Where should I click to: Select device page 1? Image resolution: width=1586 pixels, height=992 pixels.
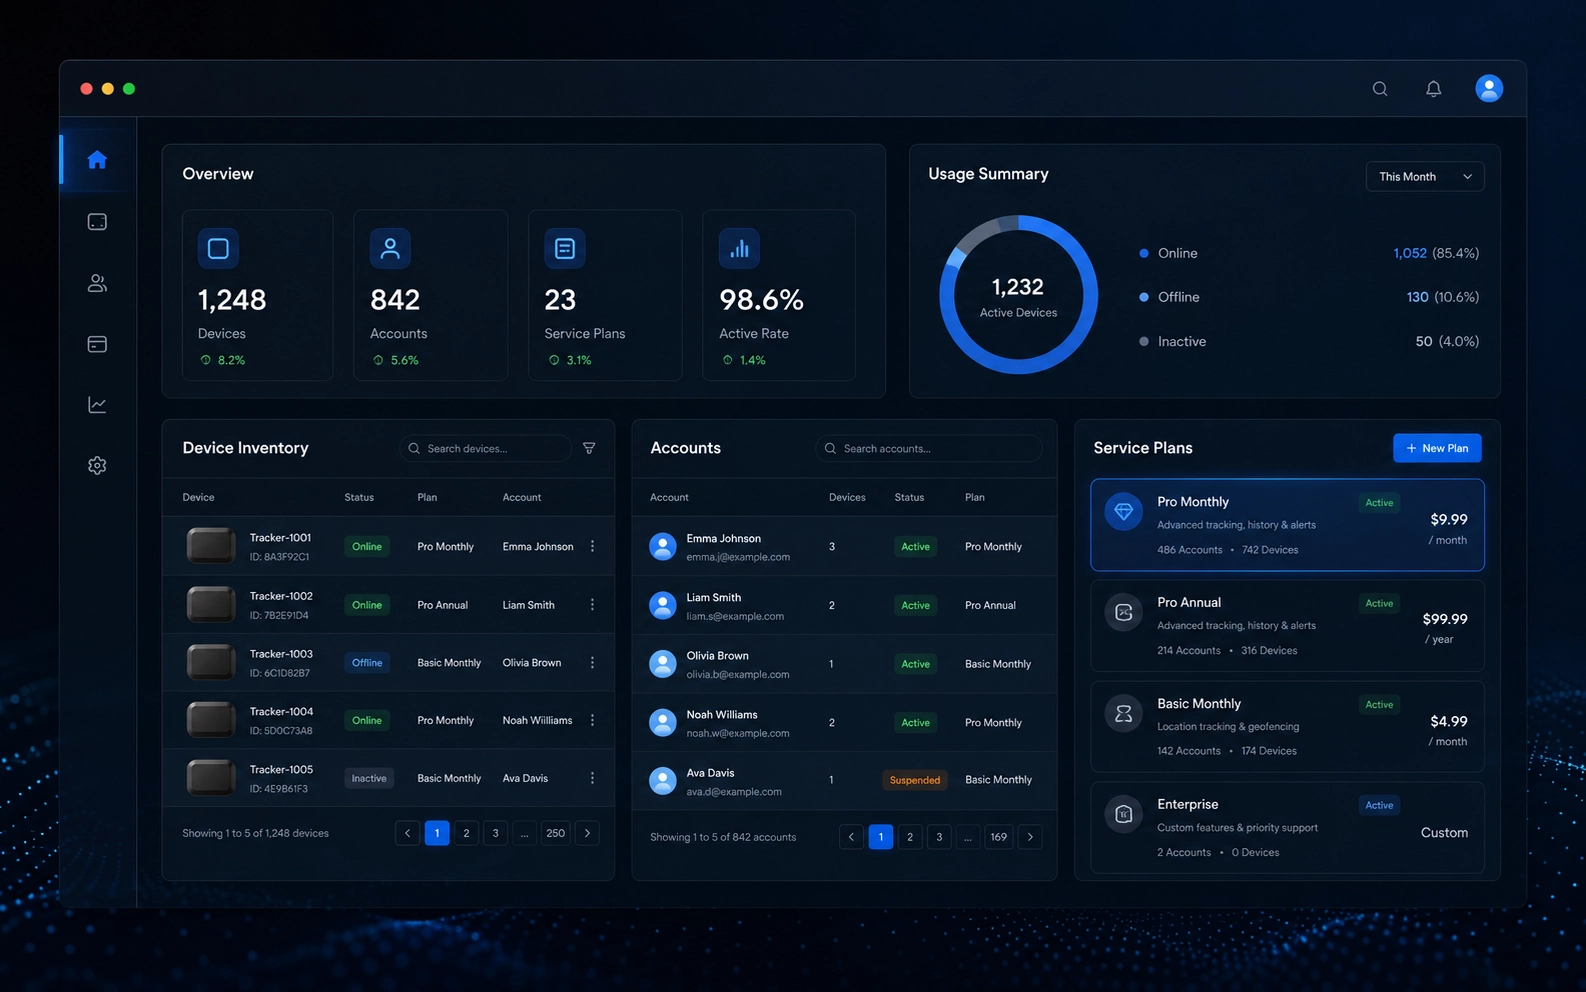click(x=437, y=833)
